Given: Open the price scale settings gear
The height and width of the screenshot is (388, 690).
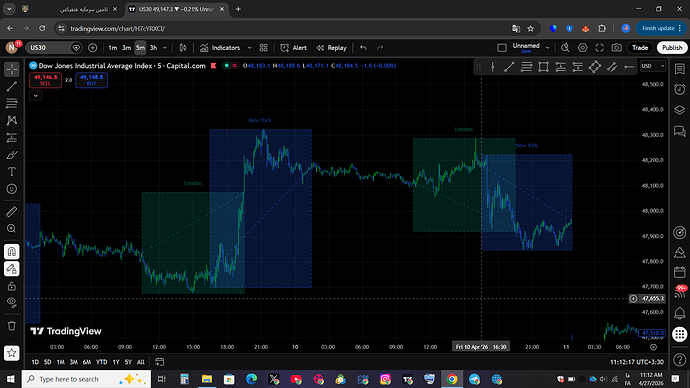Looking at the screenshot, I should point(653,347).
